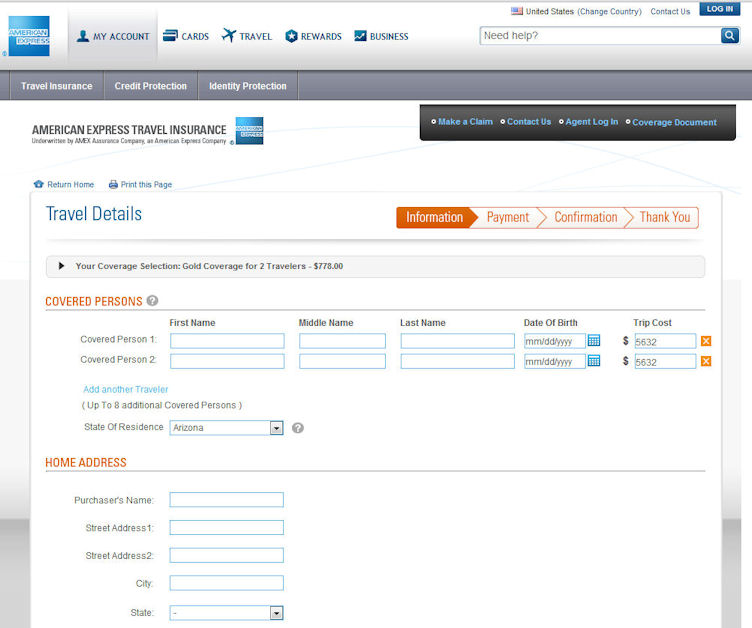Click help icon next to Covered Persons

pyautogui.click(x=152, y=301)
